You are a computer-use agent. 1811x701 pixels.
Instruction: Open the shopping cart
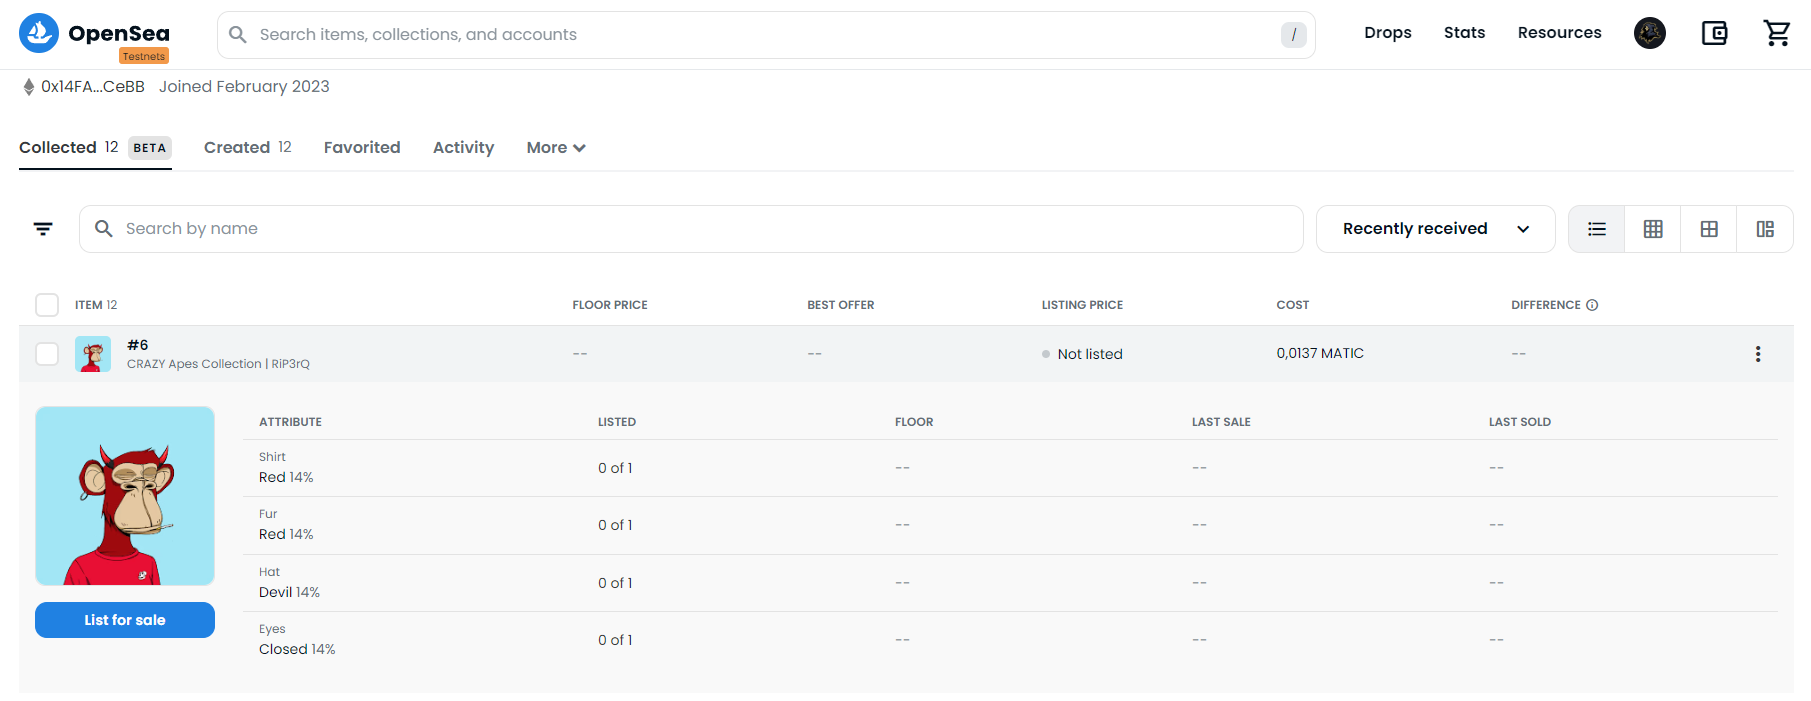[x=1776, y=33]
